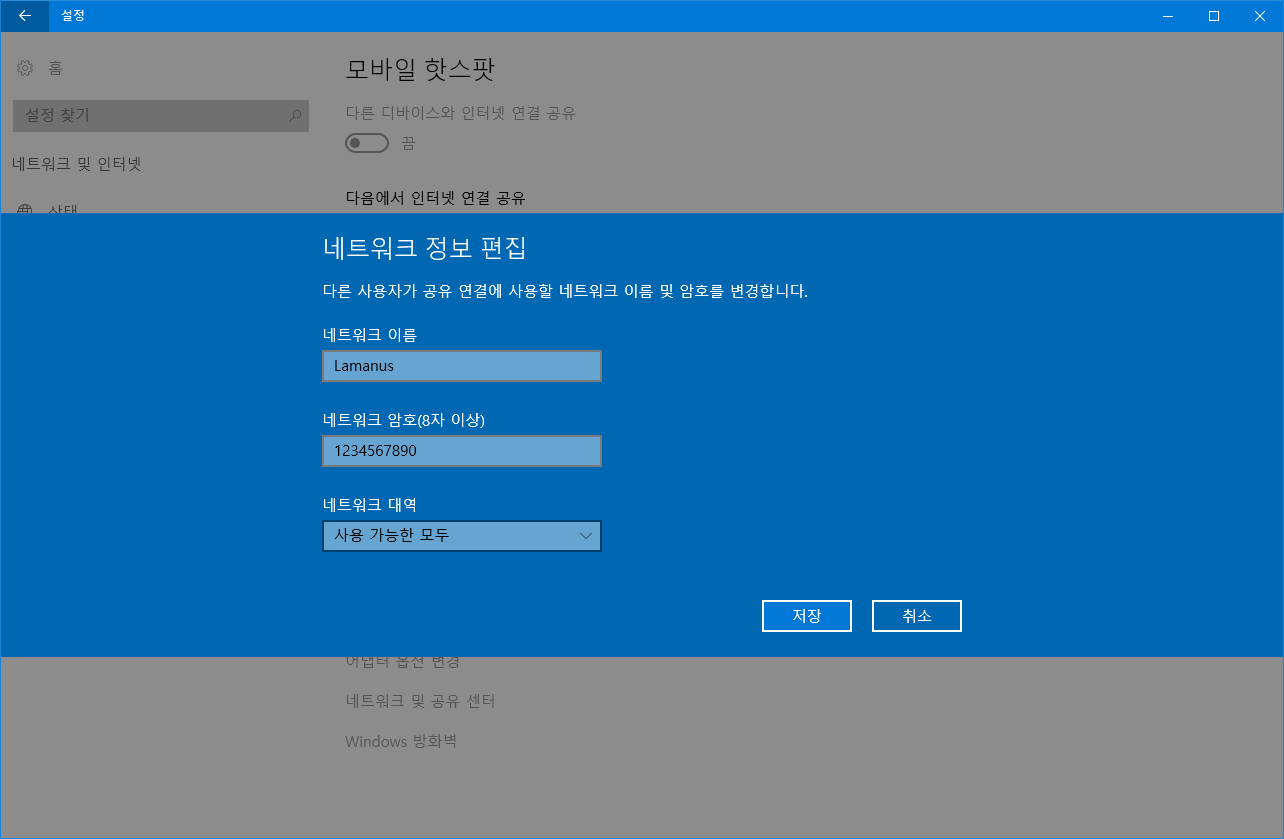
Task: Click the chevron arrow of band dropdown
Action: [586, 536]
